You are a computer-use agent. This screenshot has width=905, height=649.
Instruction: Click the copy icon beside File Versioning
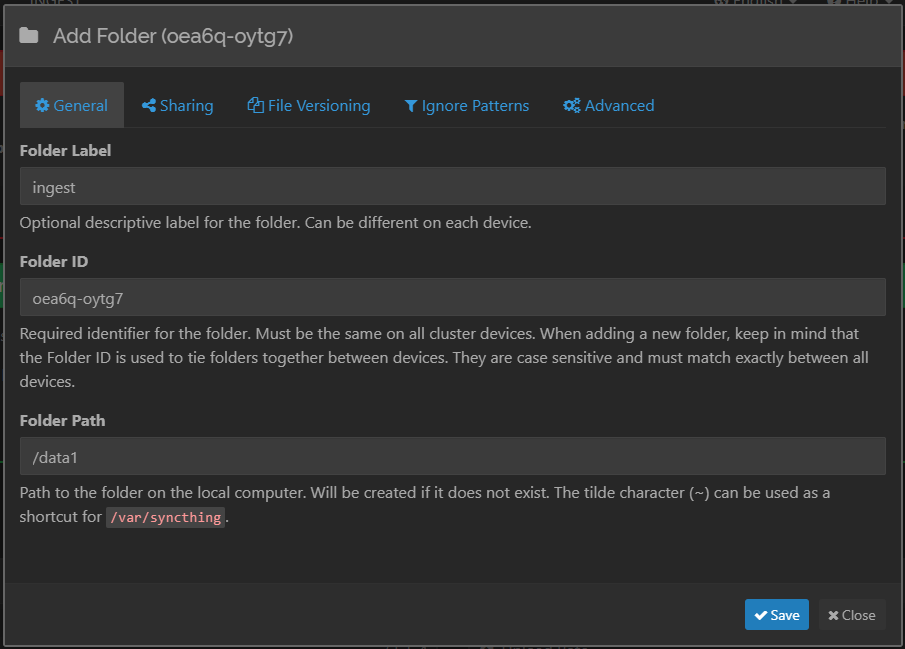point(255,106)
